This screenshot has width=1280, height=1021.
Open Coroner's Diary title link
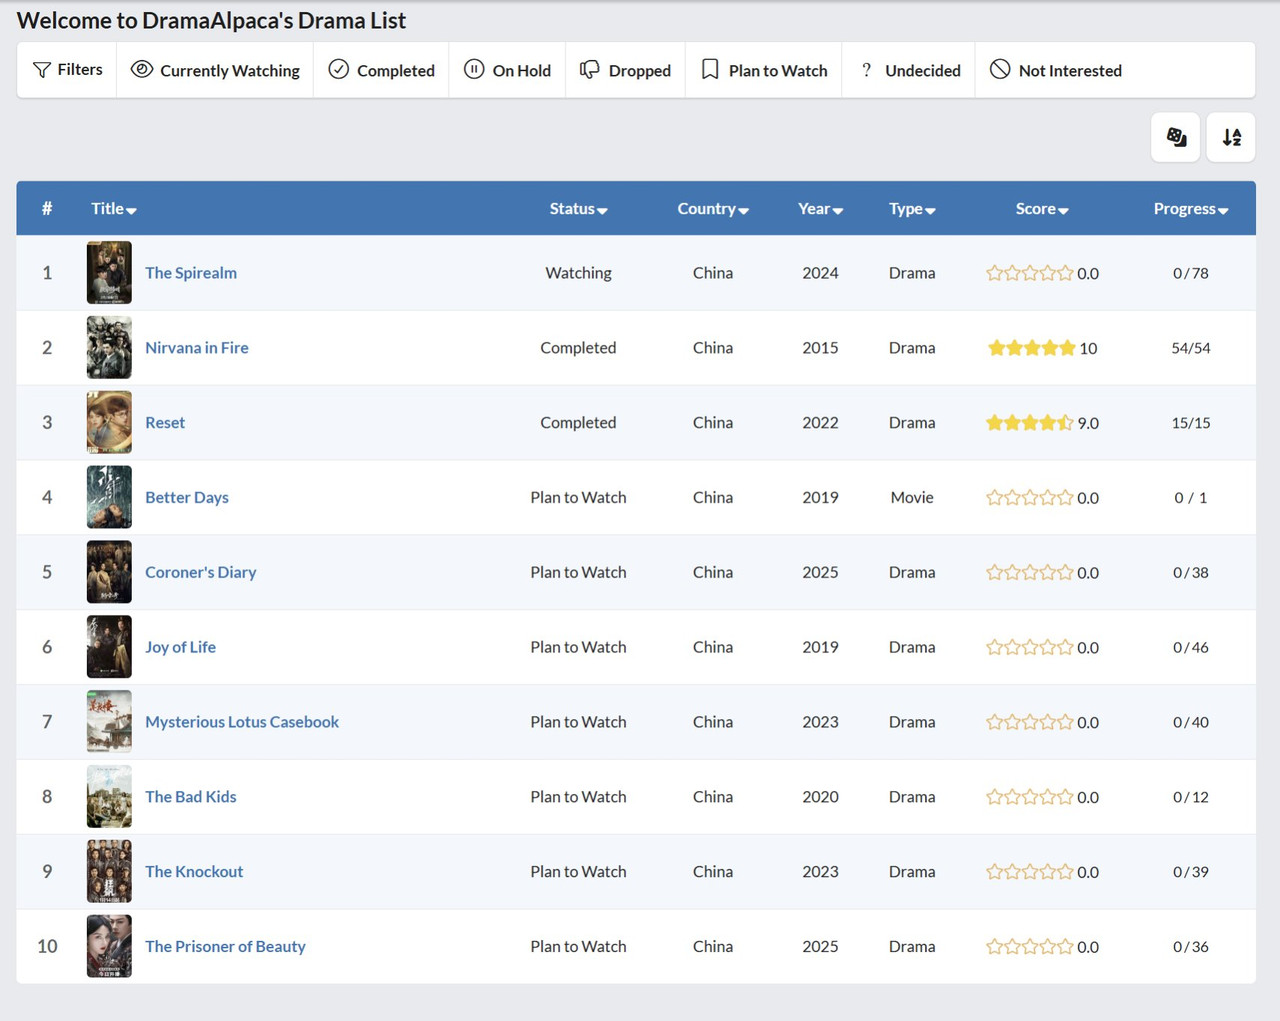[x=201, y=572]
